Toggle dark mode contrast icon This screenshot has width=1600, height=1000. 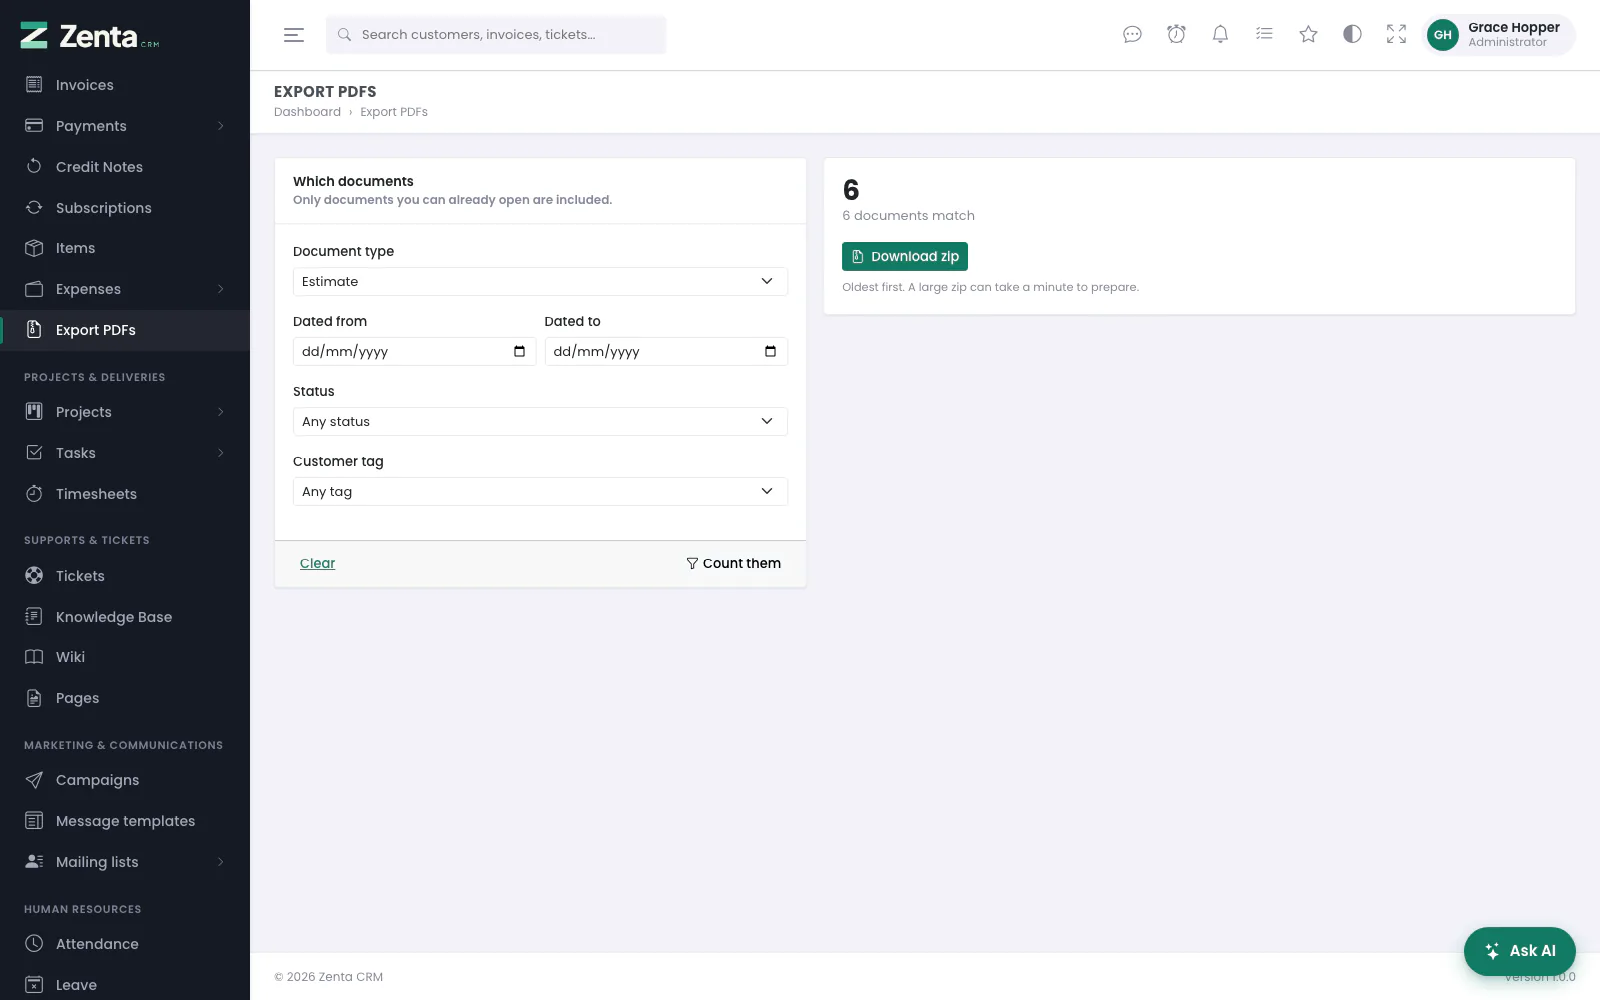(x=1352, y=35)
